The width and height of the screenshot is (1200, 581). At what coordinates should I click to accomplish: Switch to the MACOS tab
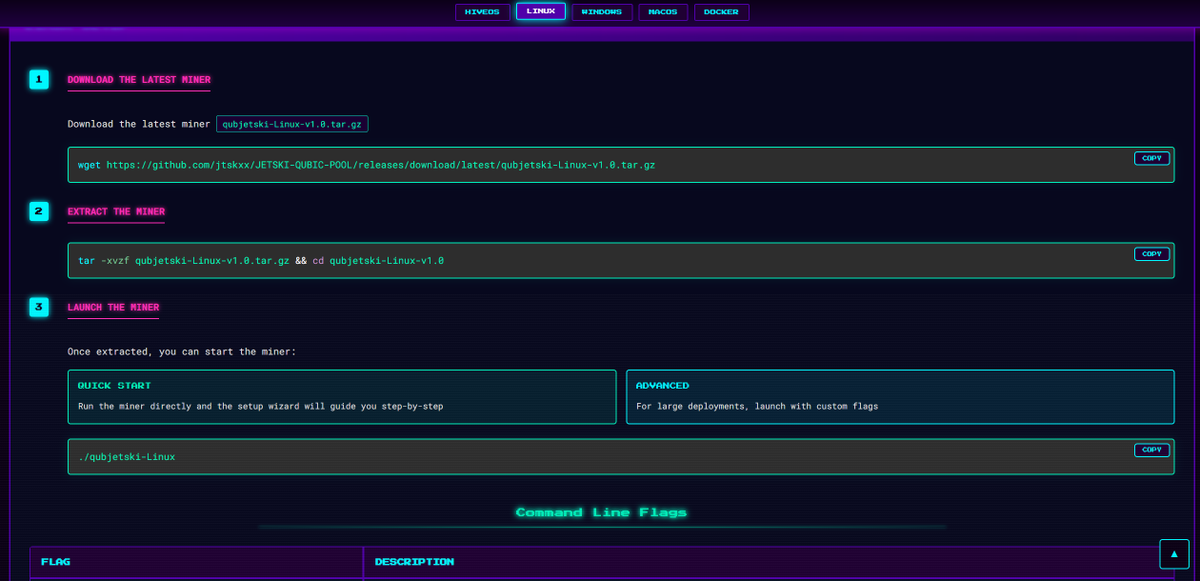tap(662, 12)
